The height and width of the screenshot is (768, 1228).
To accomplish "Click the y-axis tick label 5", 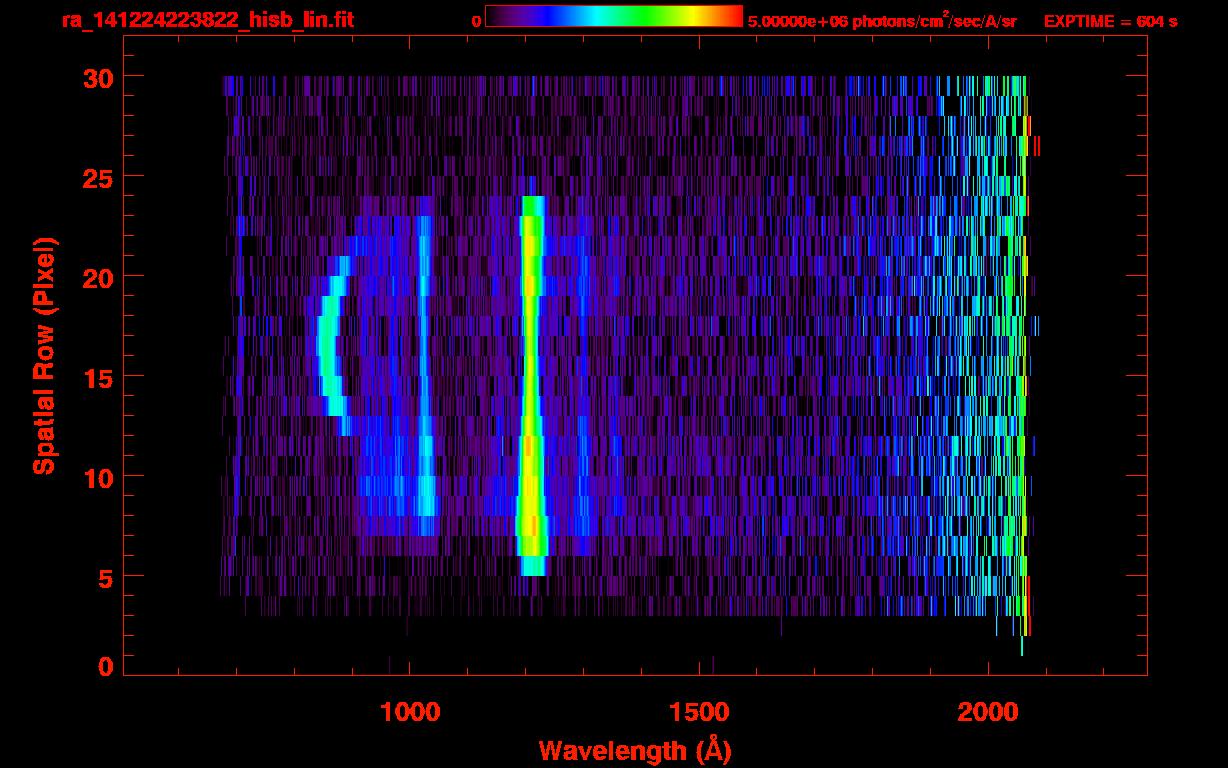I will click(106, 577).
